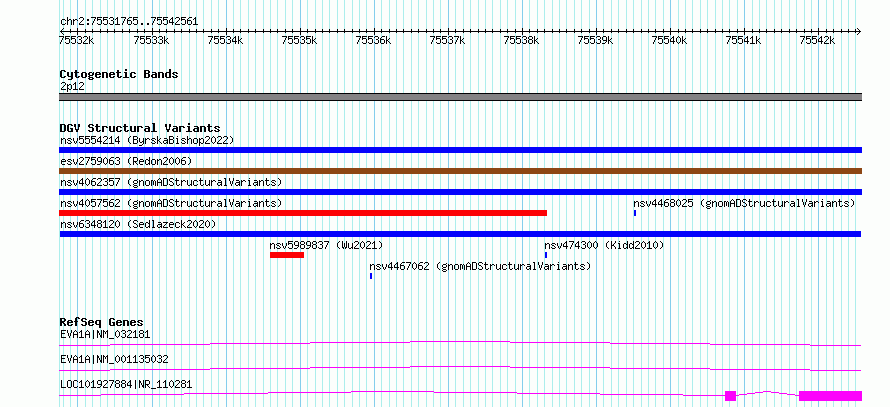Click the 75542k ruler tick label
The width and height of the screenshot is (890, 407).
coord(817,40)
